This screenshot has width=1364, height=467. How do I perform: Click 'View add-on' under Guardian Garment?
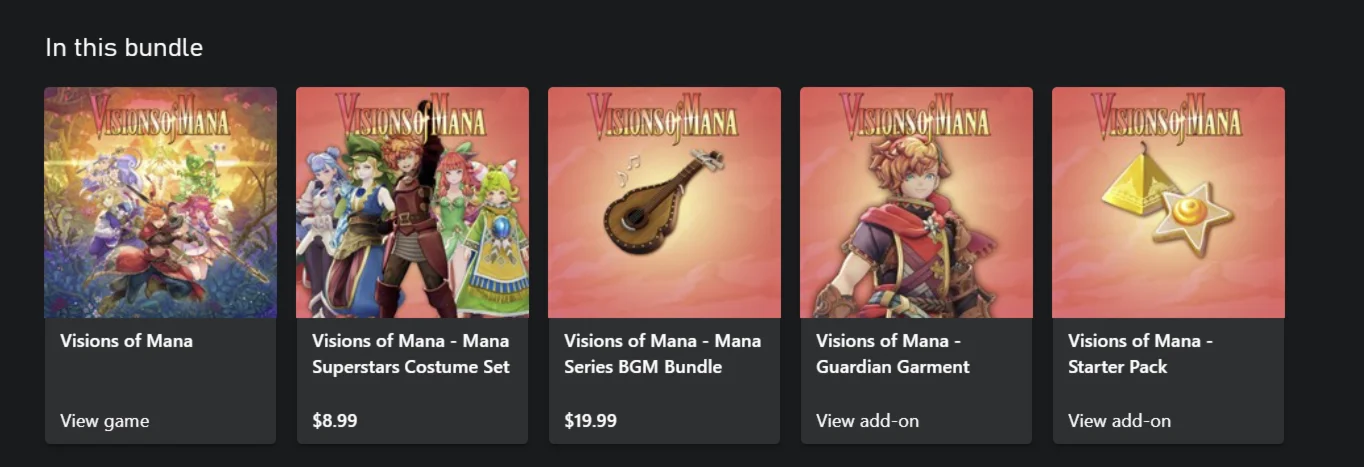867,421
